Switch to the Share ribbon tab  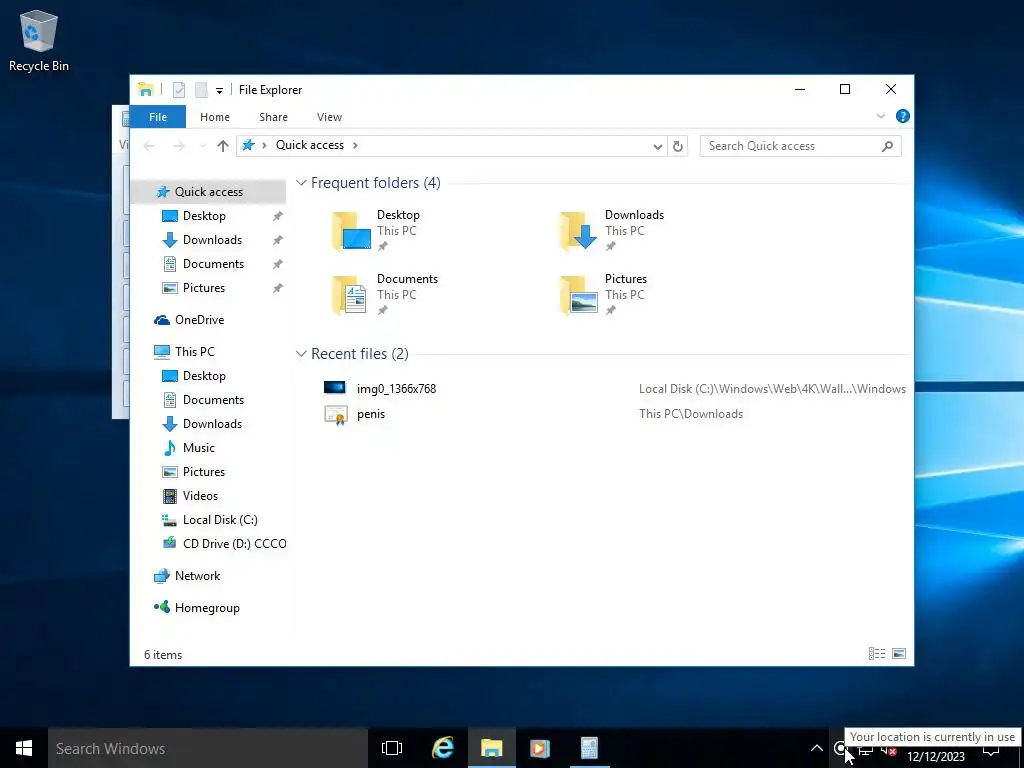pos(273,117)
